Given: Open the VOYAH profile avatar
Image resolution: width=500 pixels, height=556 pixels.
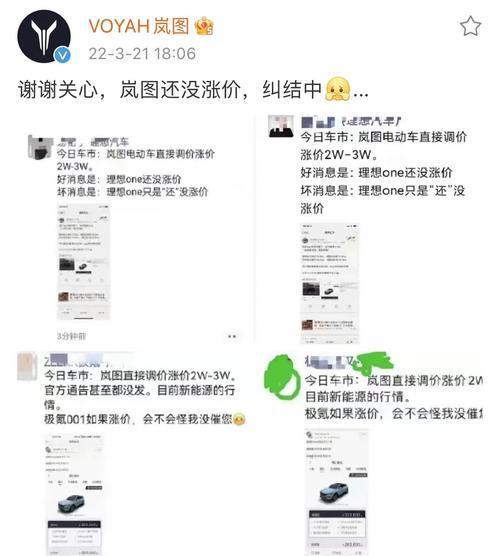Looking at the screenshot, I should click(x=44, y=36).
